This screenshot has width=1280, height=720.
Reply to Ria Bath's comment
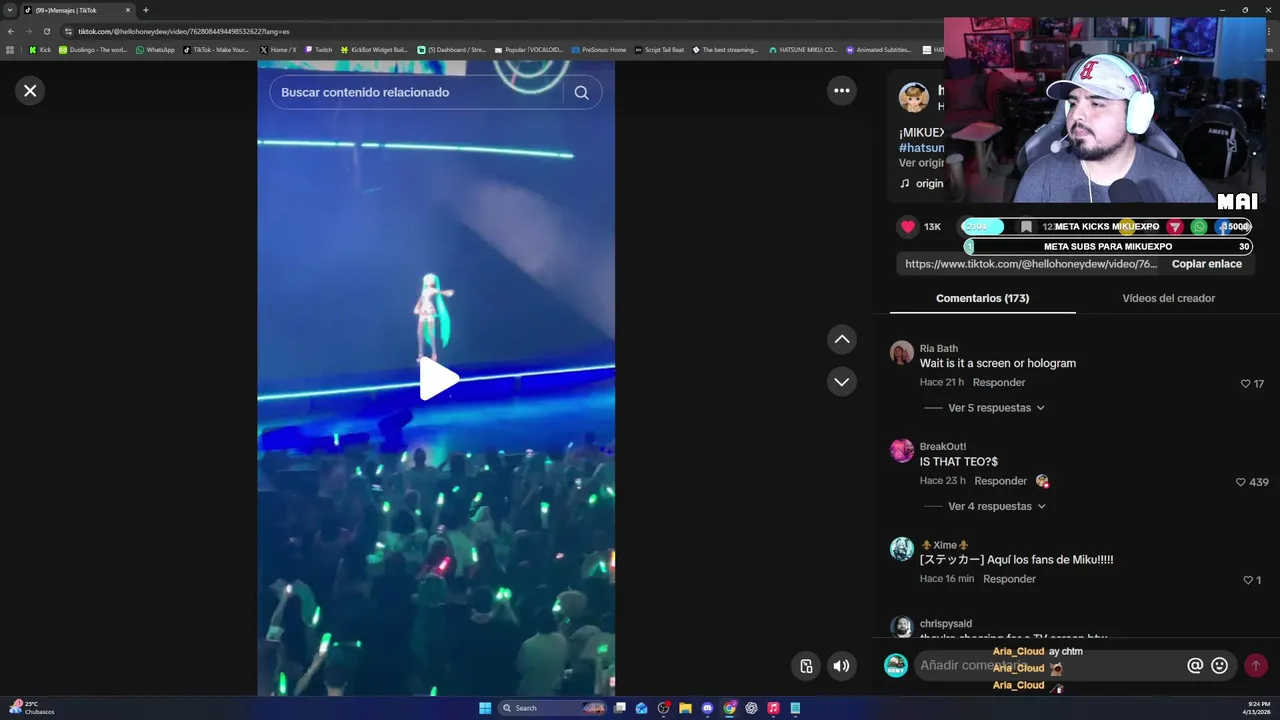coord(999,383)
